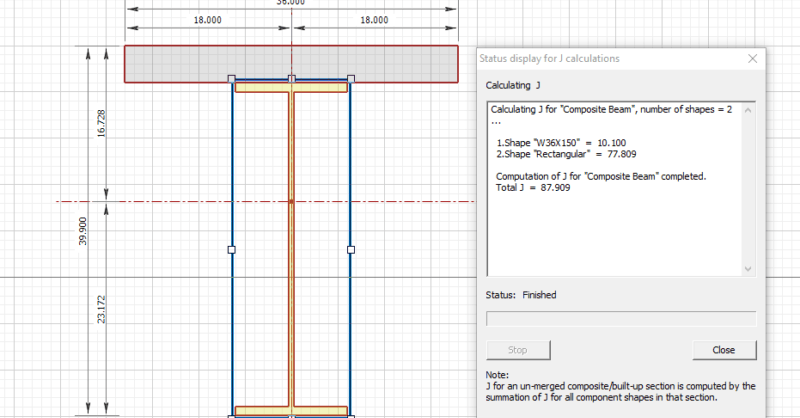Click the Close button in the dialog
Viewport: 800px width, 418px height.
pos(724,350)
